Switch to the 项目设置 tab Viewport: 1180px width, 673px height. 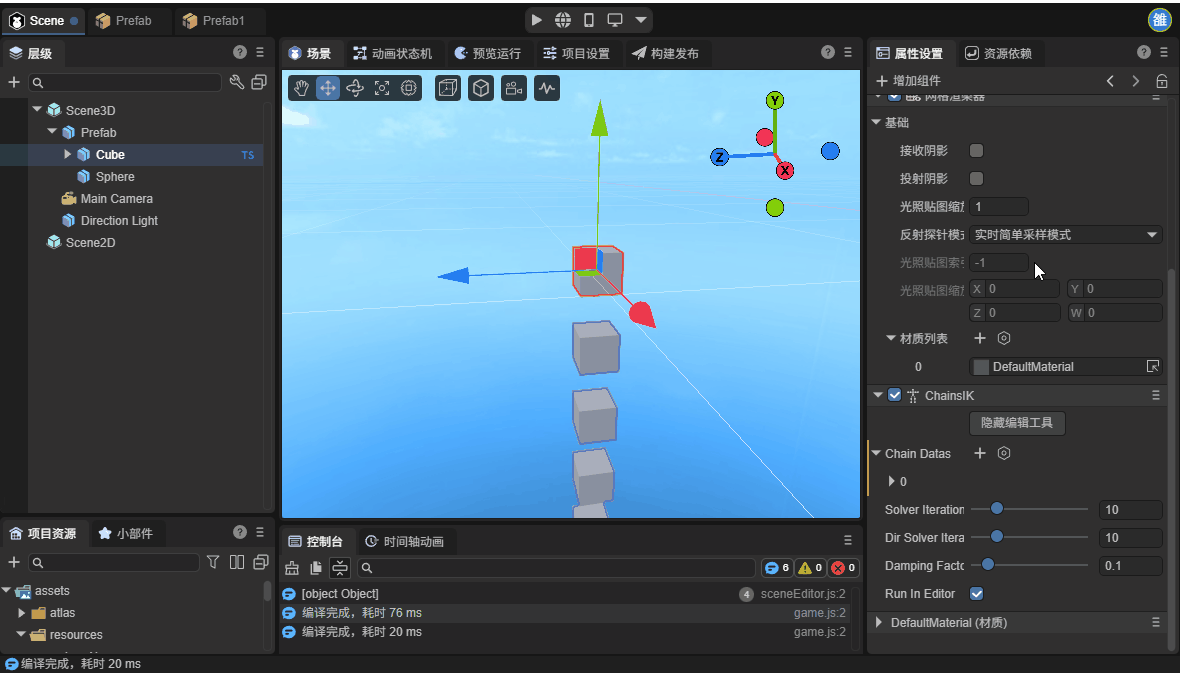point(576,53)
